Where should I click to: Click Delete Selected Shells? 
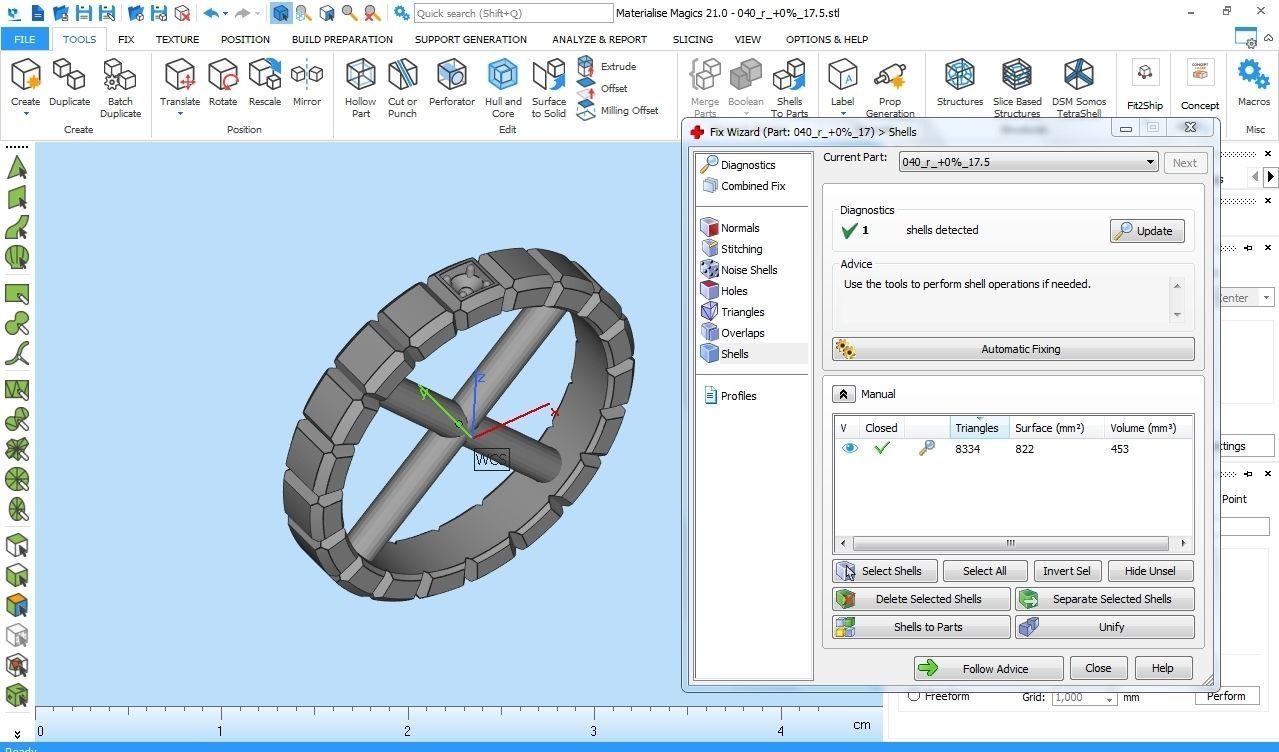[x=921, y=599]
